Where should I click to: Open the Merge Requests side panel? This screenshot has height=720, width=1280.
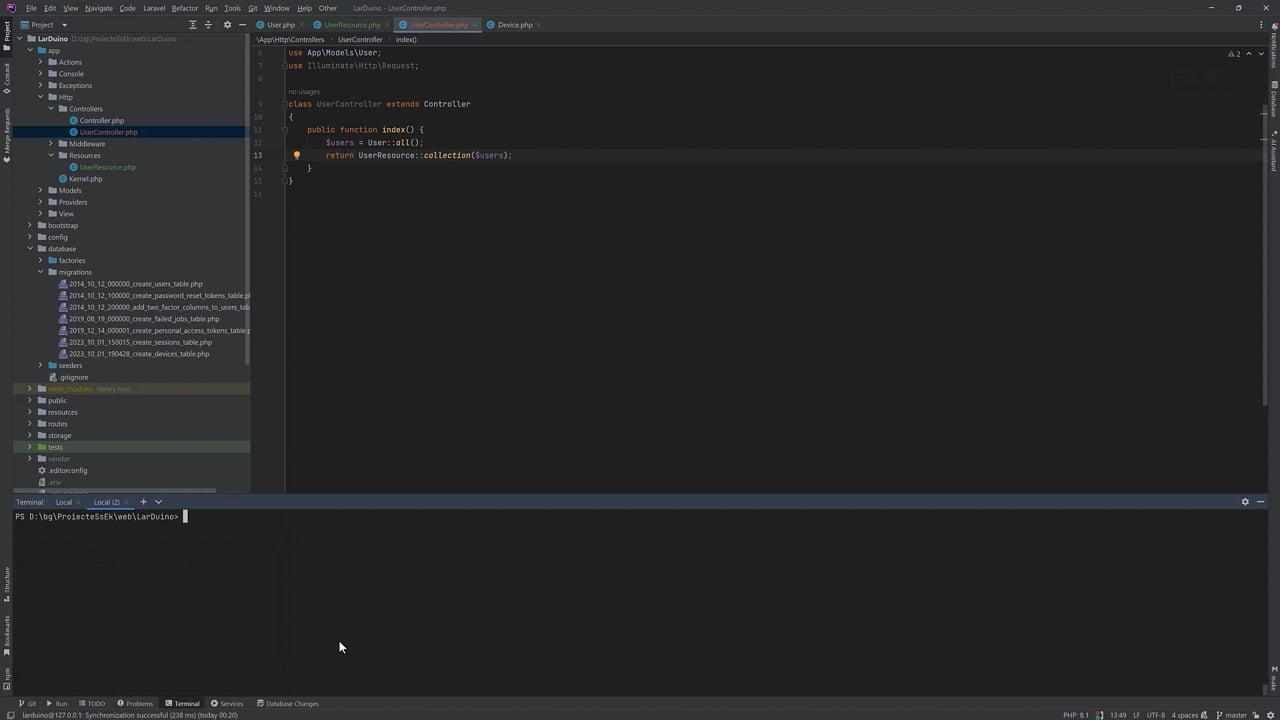coord(7,135)
